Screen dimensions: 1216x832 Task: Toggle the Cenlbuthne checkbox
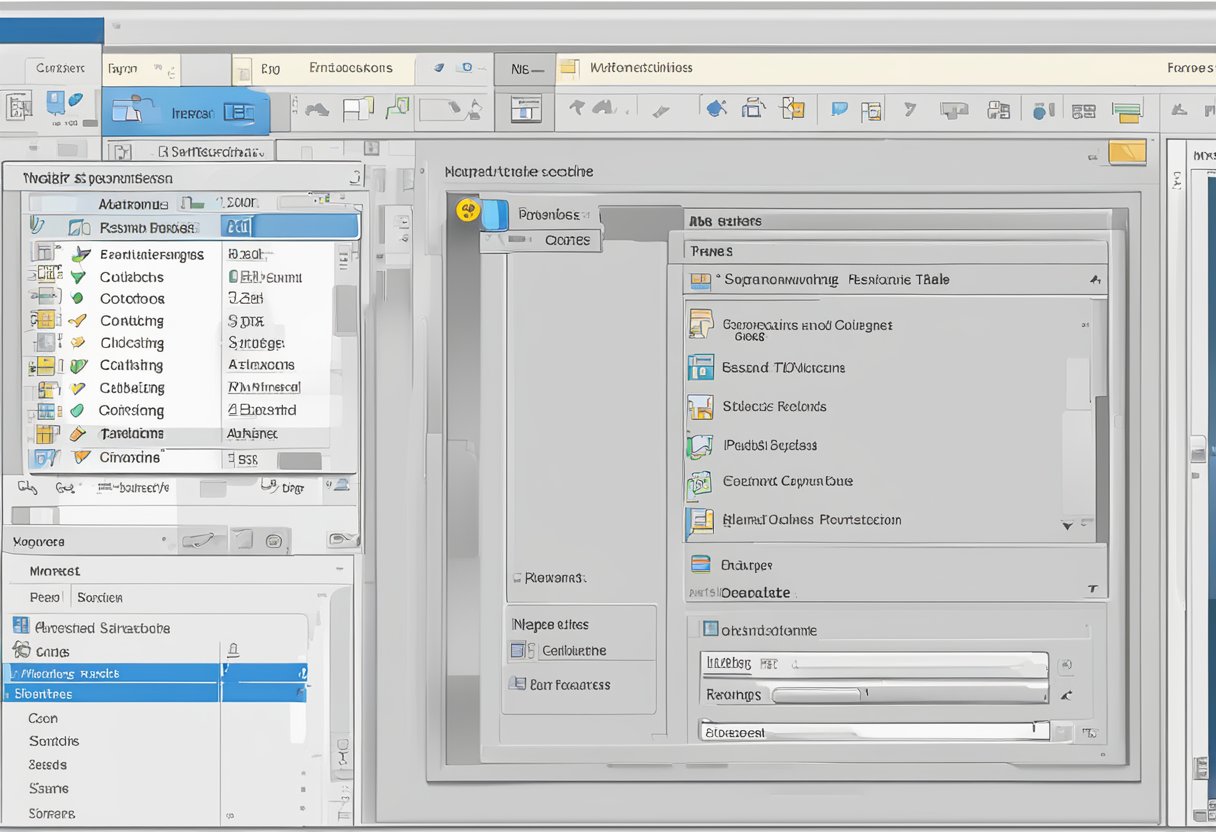click(518, 651)
